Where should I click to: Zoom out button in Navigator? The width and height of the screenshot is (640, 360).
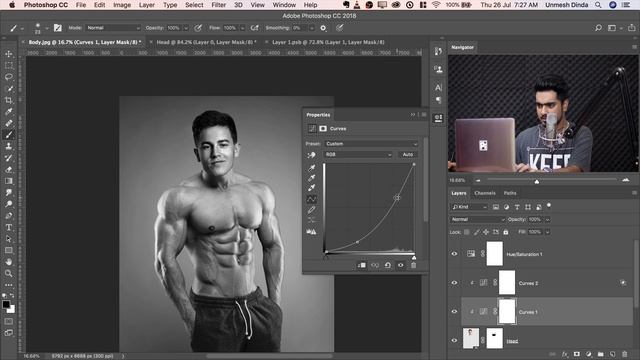[x=478, y=180]
